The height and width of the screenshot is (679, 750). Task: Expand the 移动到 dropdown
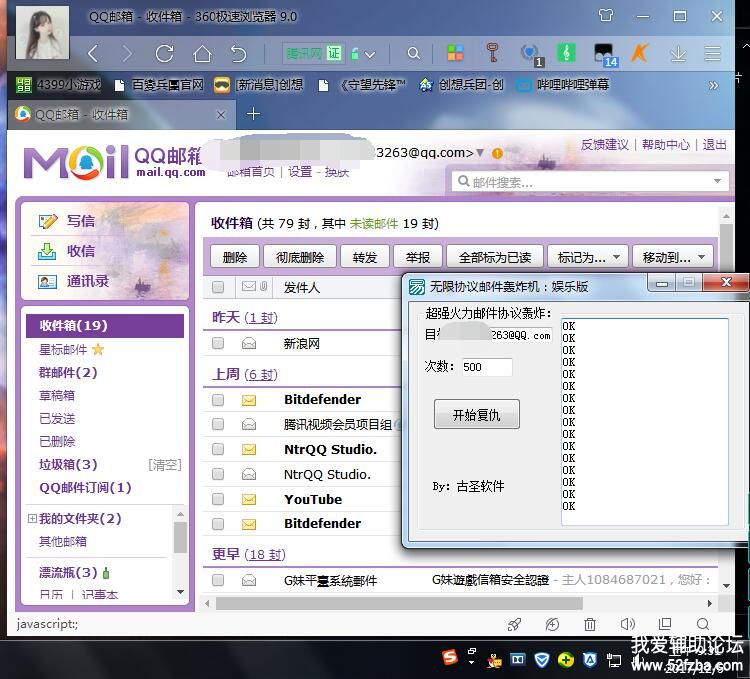click(674, 257)
